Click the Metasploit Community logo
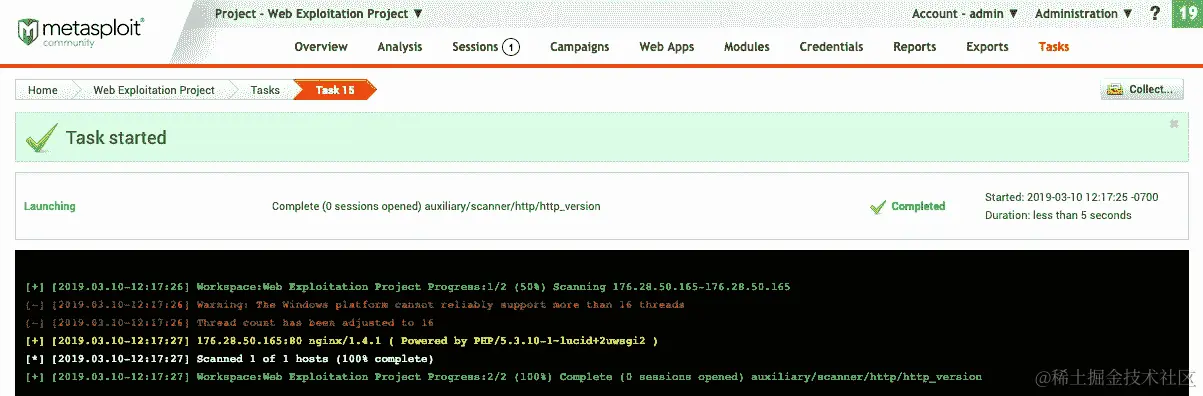The image size is (1203, 396). (x=80, y=31)
